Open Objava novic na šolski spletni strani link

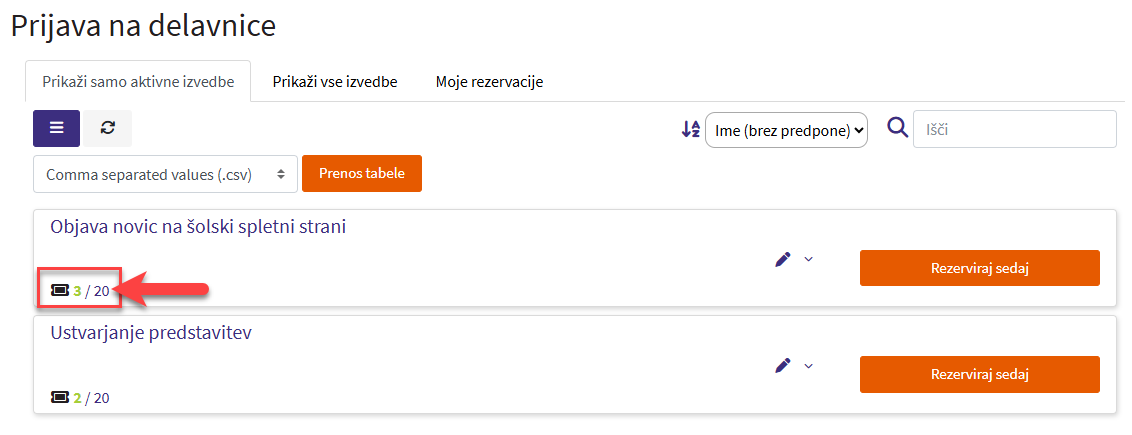198,227
